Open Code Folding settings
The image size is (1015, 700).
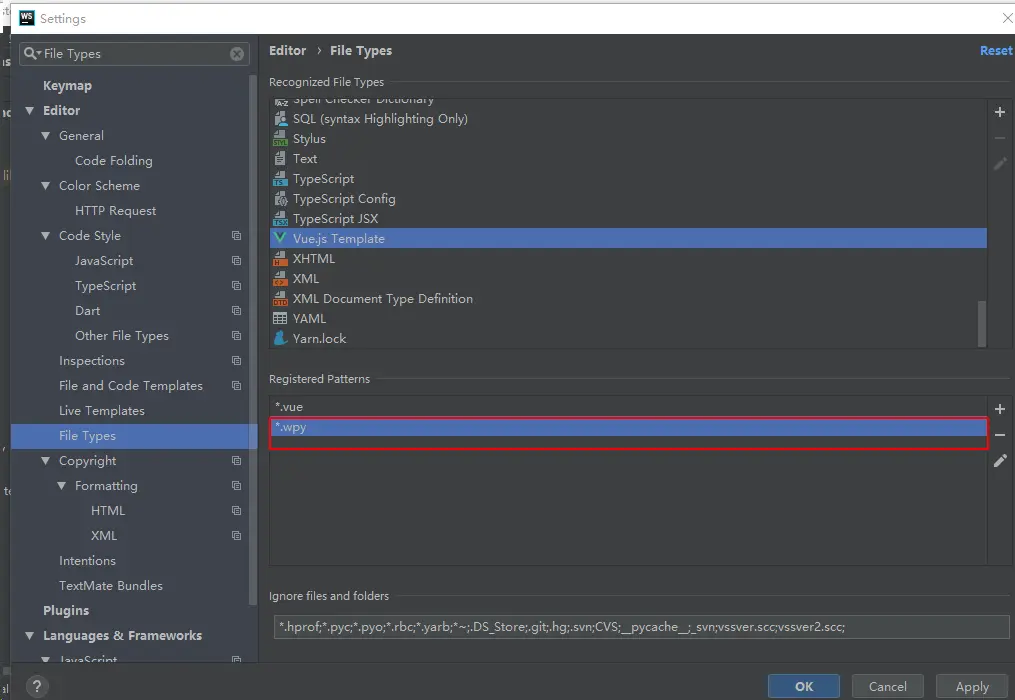point(114,161)
